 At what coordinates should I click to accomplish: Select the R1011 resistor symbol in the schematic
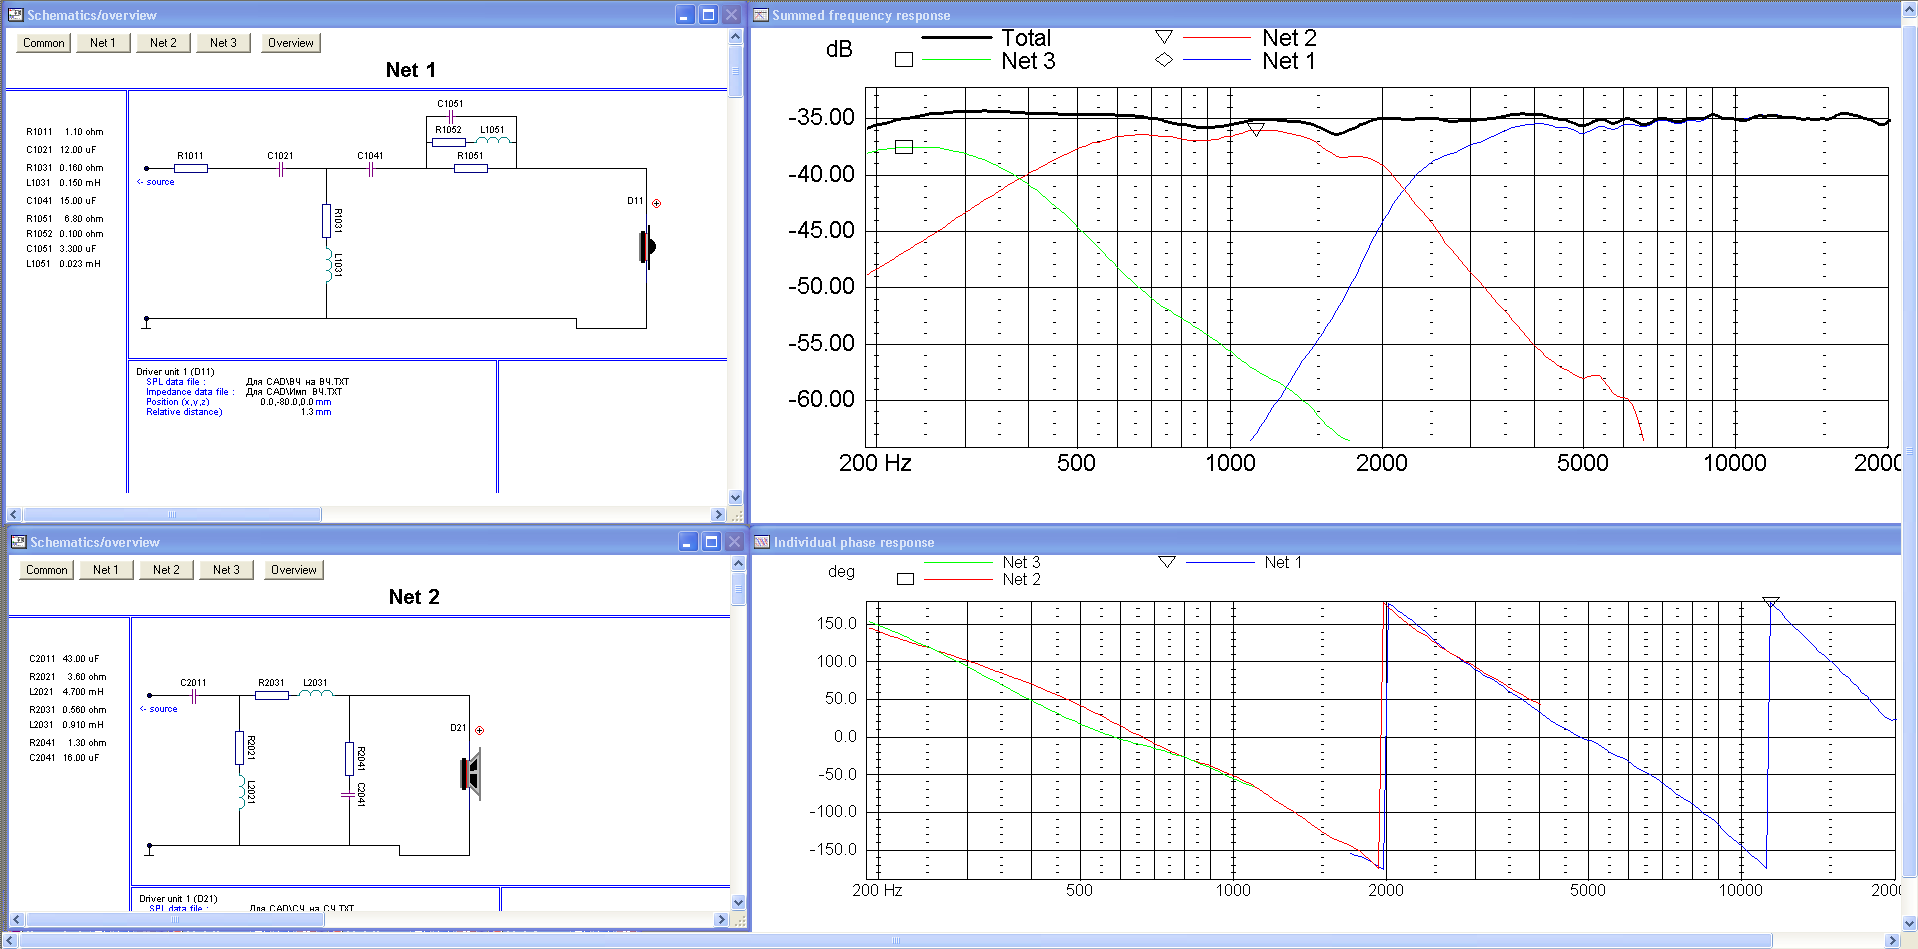tap(190, 169)
